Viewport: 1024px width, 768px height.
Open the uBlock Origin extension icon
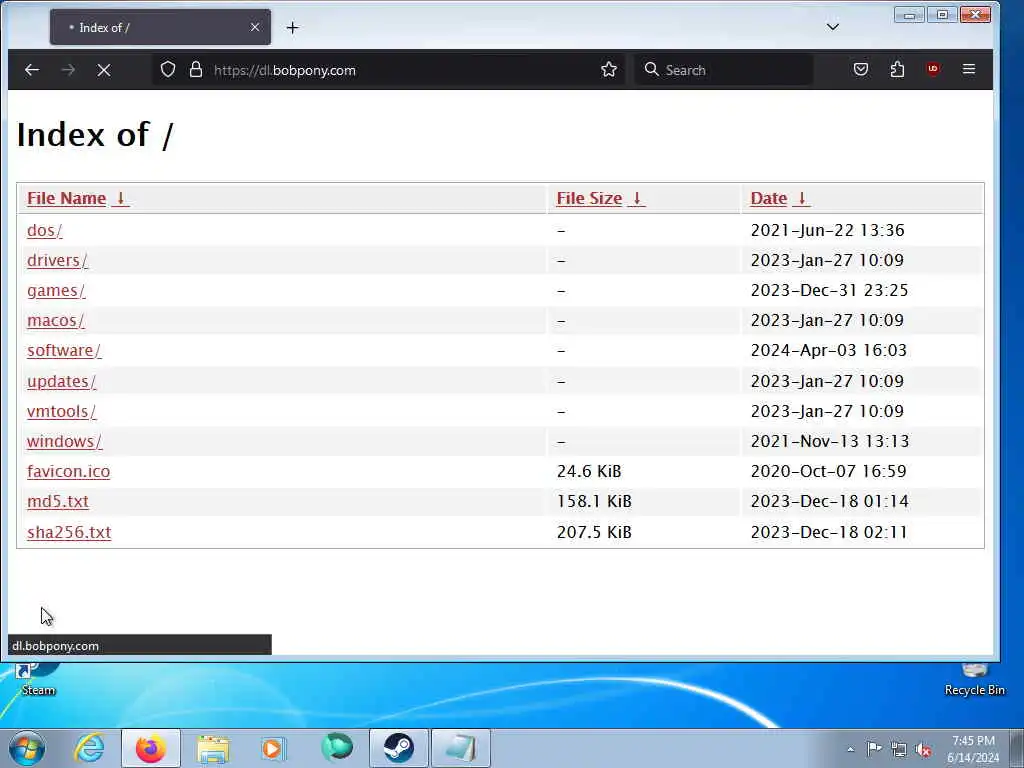[x=933, y=69]
